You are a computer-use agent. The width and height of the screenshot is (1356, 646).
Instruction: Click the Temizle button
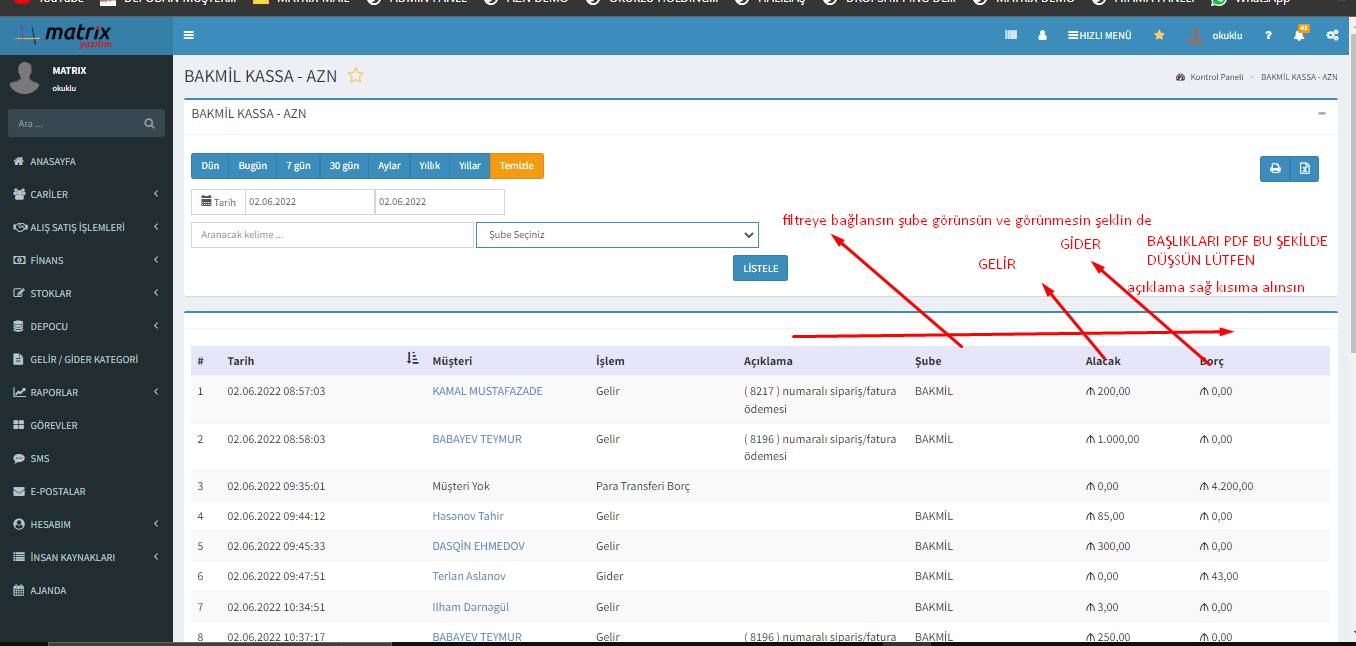click(516, 166)
